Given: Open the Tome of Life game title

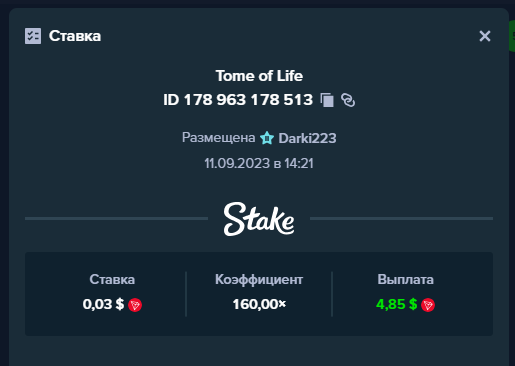Looking at the screenshot, I should pyautogui.click(x=259, y=76).
